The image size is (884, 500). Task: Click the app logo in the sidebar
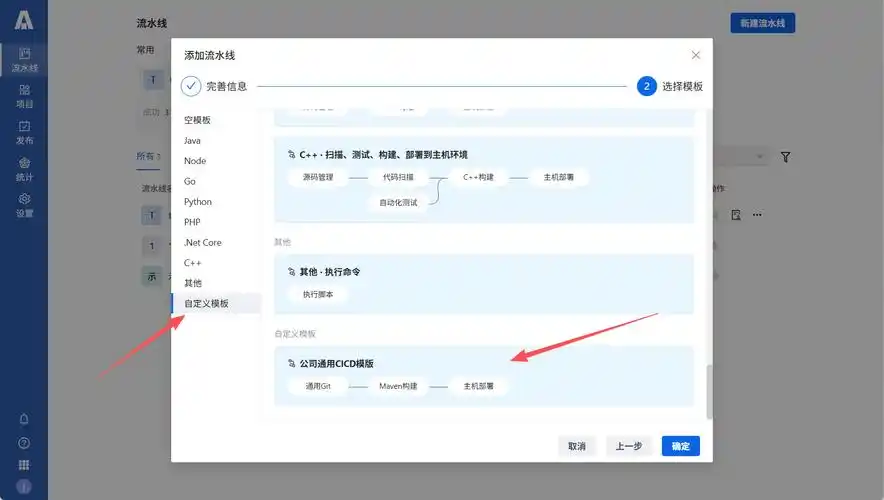coord(24,21)
